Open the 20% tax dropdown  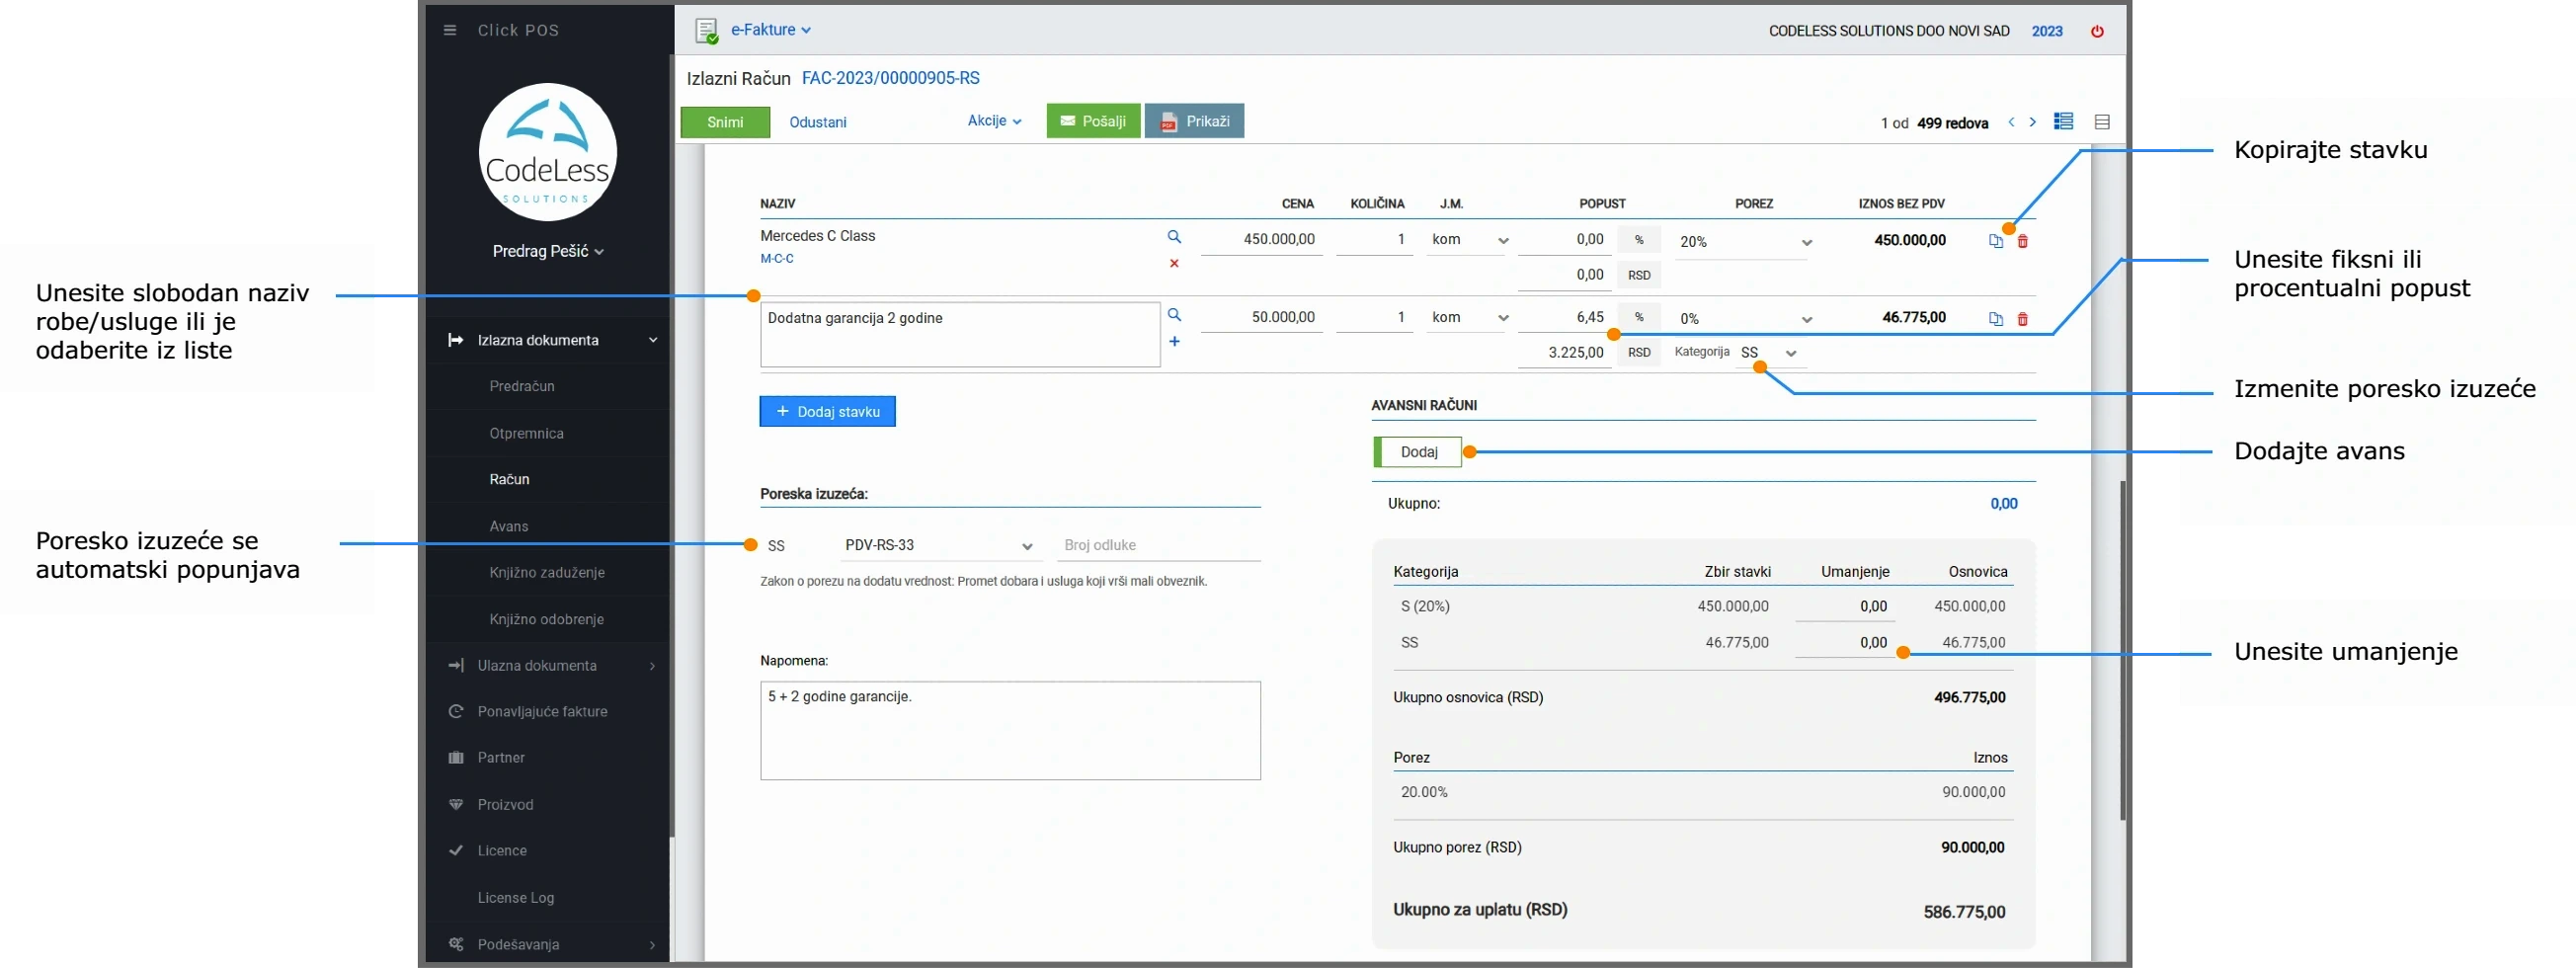point(1744,242)
